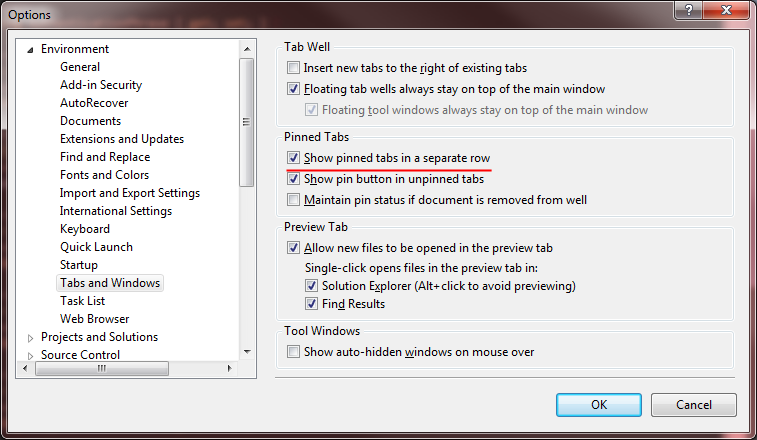The image size is (757, 440).
Task: Collapse the Environment tree node
Action: (x=30, y=50)
